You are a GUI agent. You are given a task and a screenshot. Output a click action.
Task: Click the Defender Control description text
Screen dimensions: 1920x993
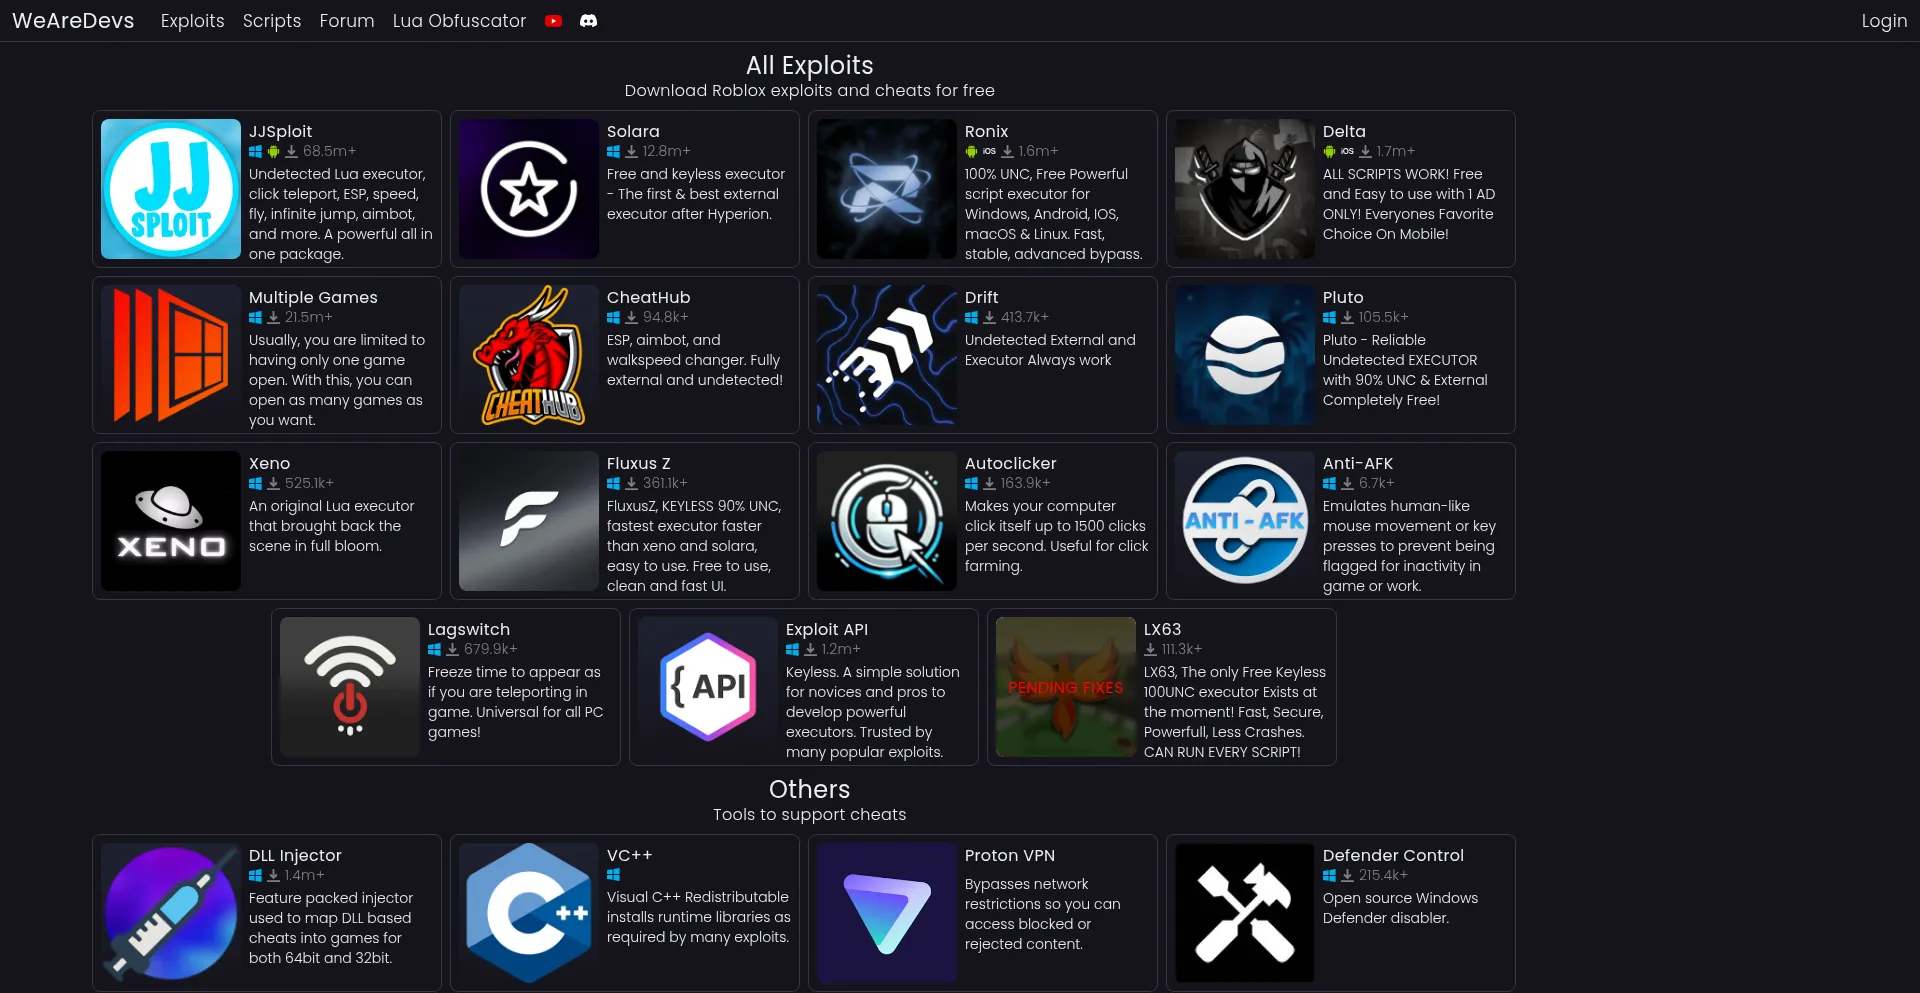(x=1400, y=908)
